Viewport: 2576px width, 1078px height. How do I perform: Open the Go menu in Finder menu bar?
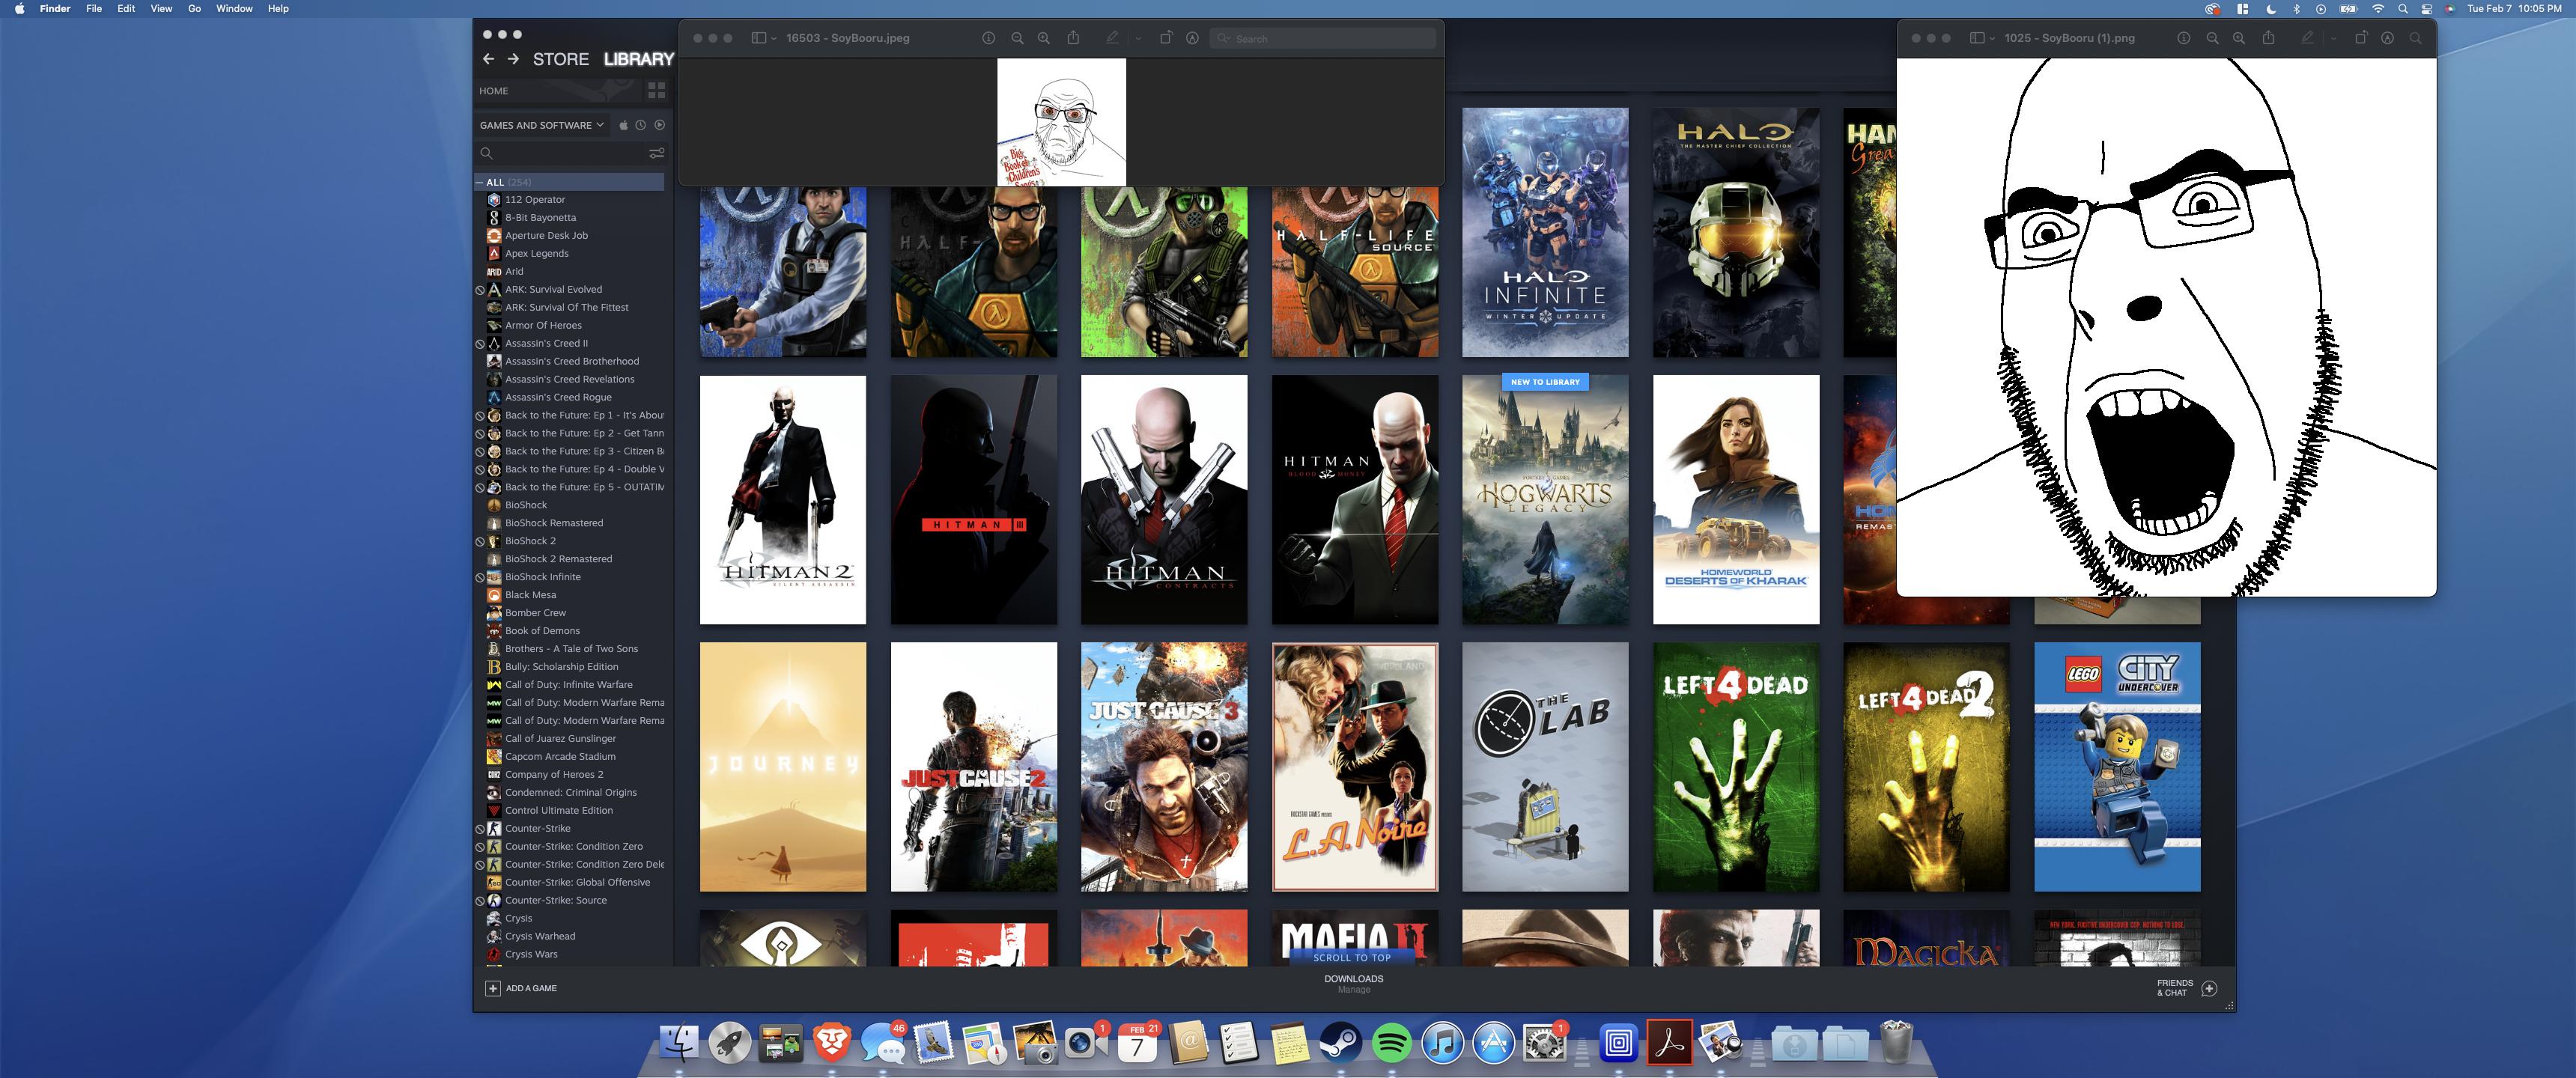194,8
